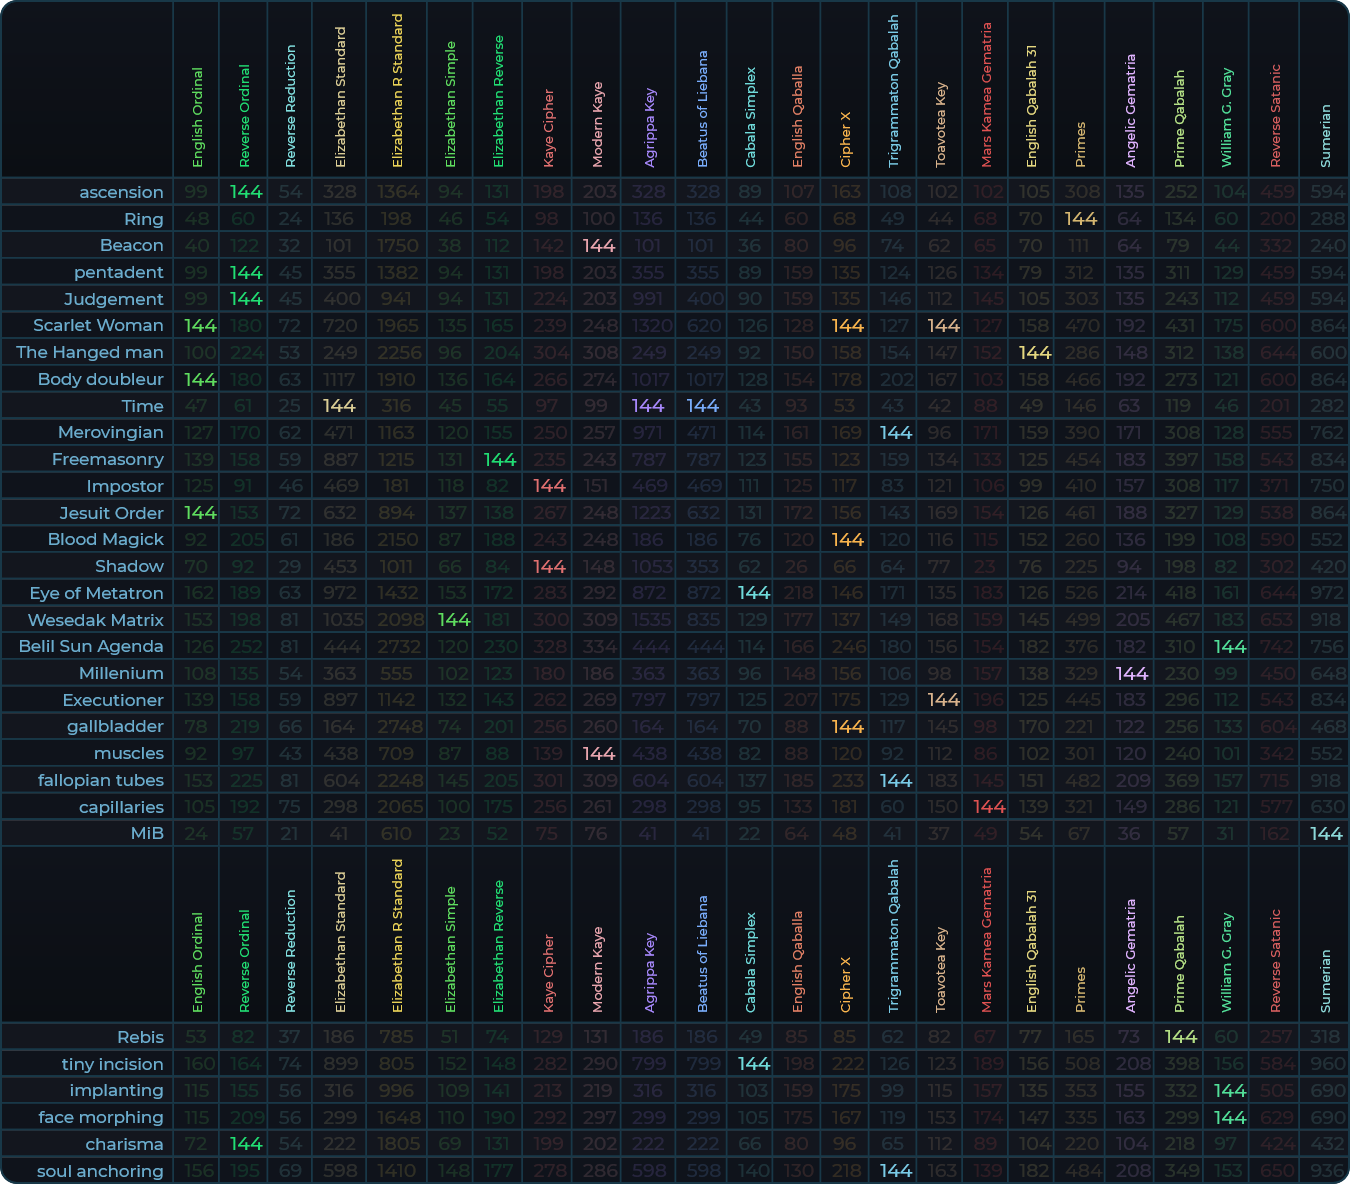
Task: Select the 'The Hanged man' row label
Action: [x=90, y=352]
